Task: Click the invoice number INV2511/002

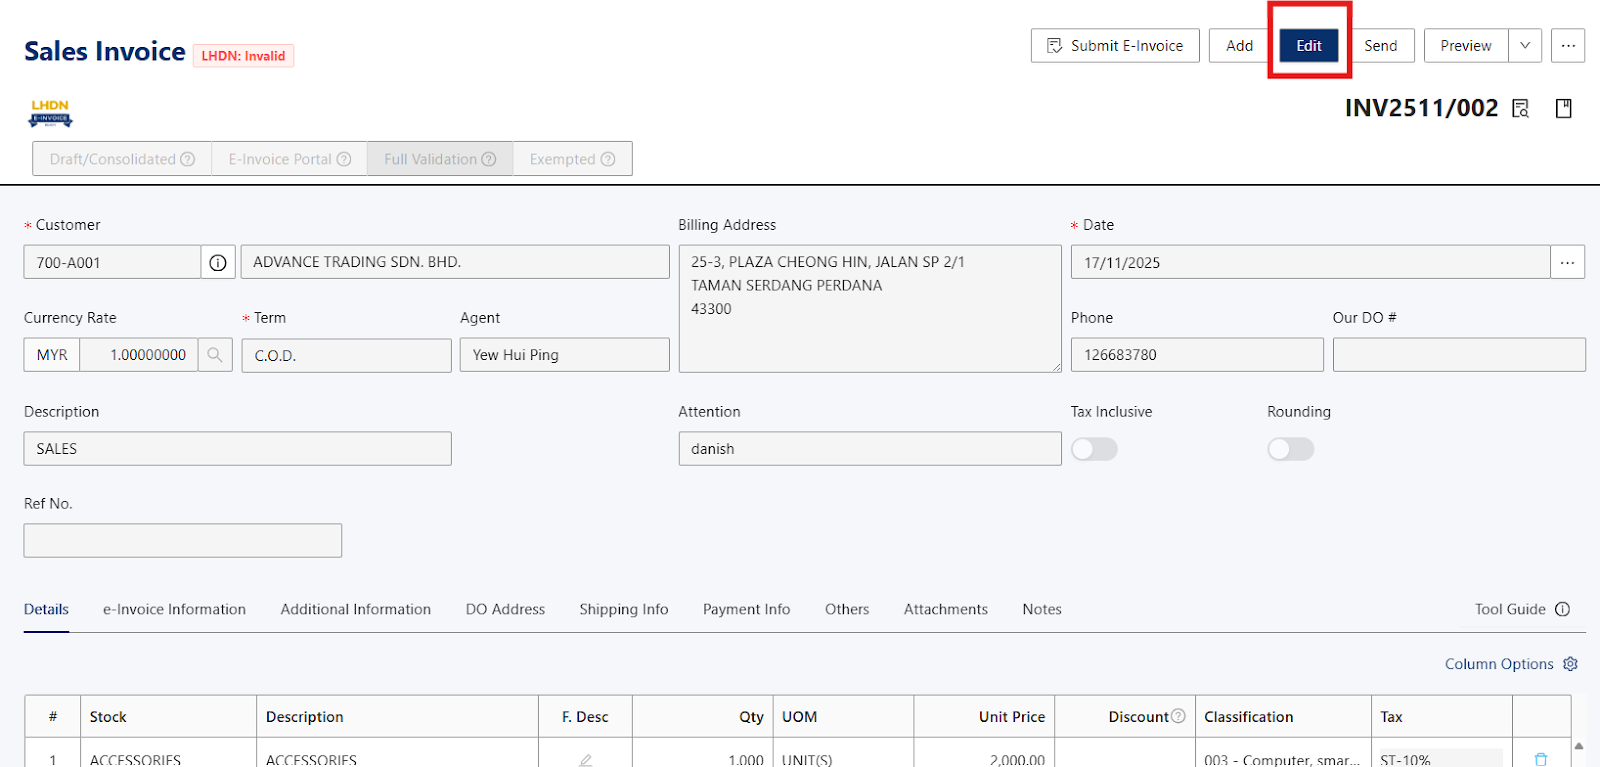Action: coord(1421,108)
